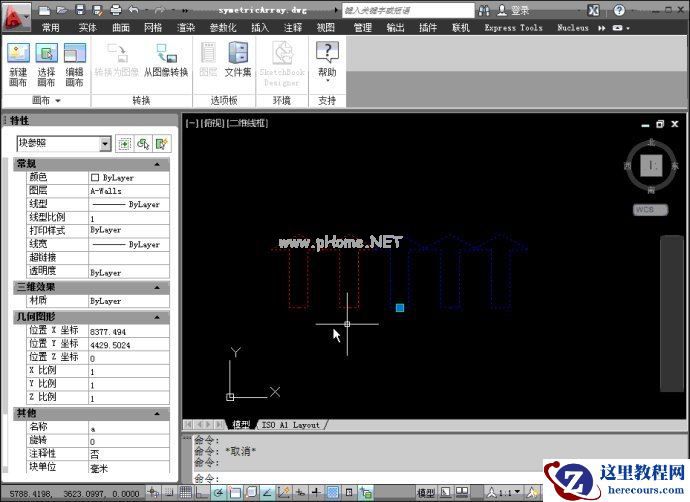The width and height of the screenshot is (690, 502).
Task: Click the navigation bar on the right side of the viewport
Action: pos(672,313)
